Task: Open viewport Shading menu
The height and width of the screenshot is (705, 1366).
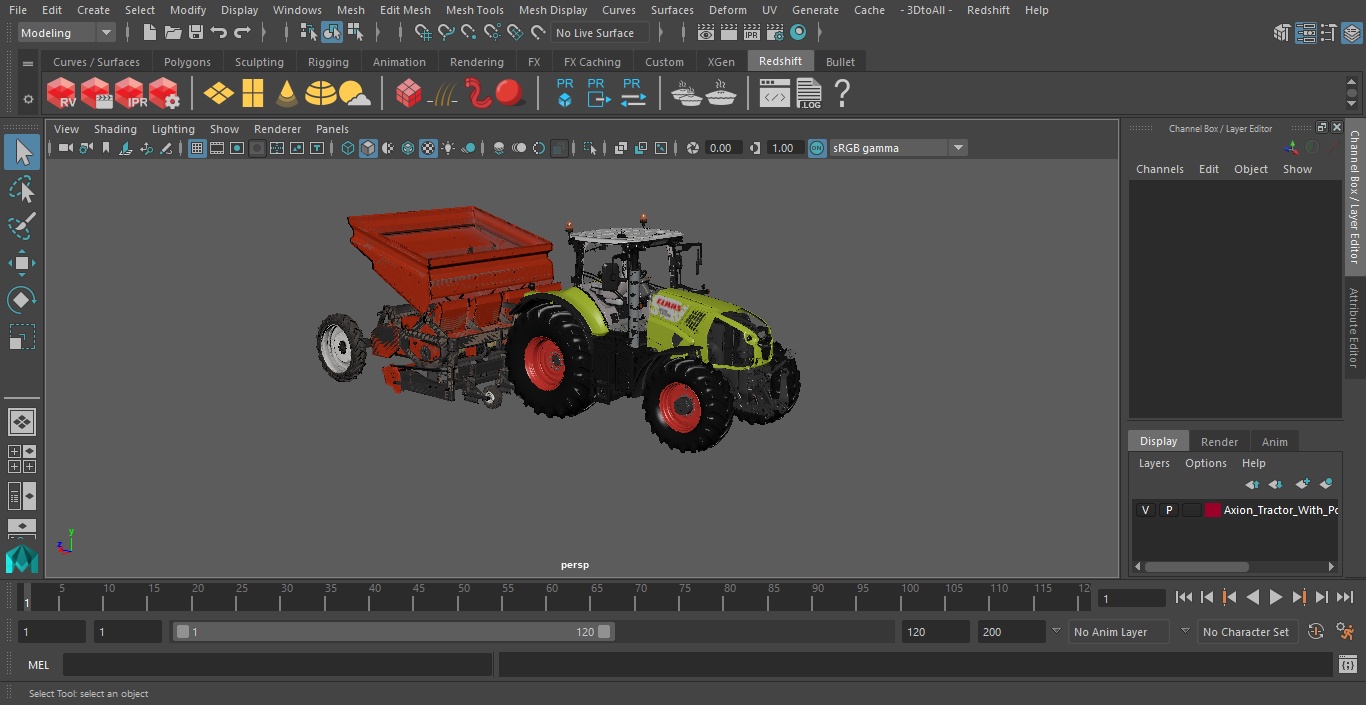Action: 115,129
